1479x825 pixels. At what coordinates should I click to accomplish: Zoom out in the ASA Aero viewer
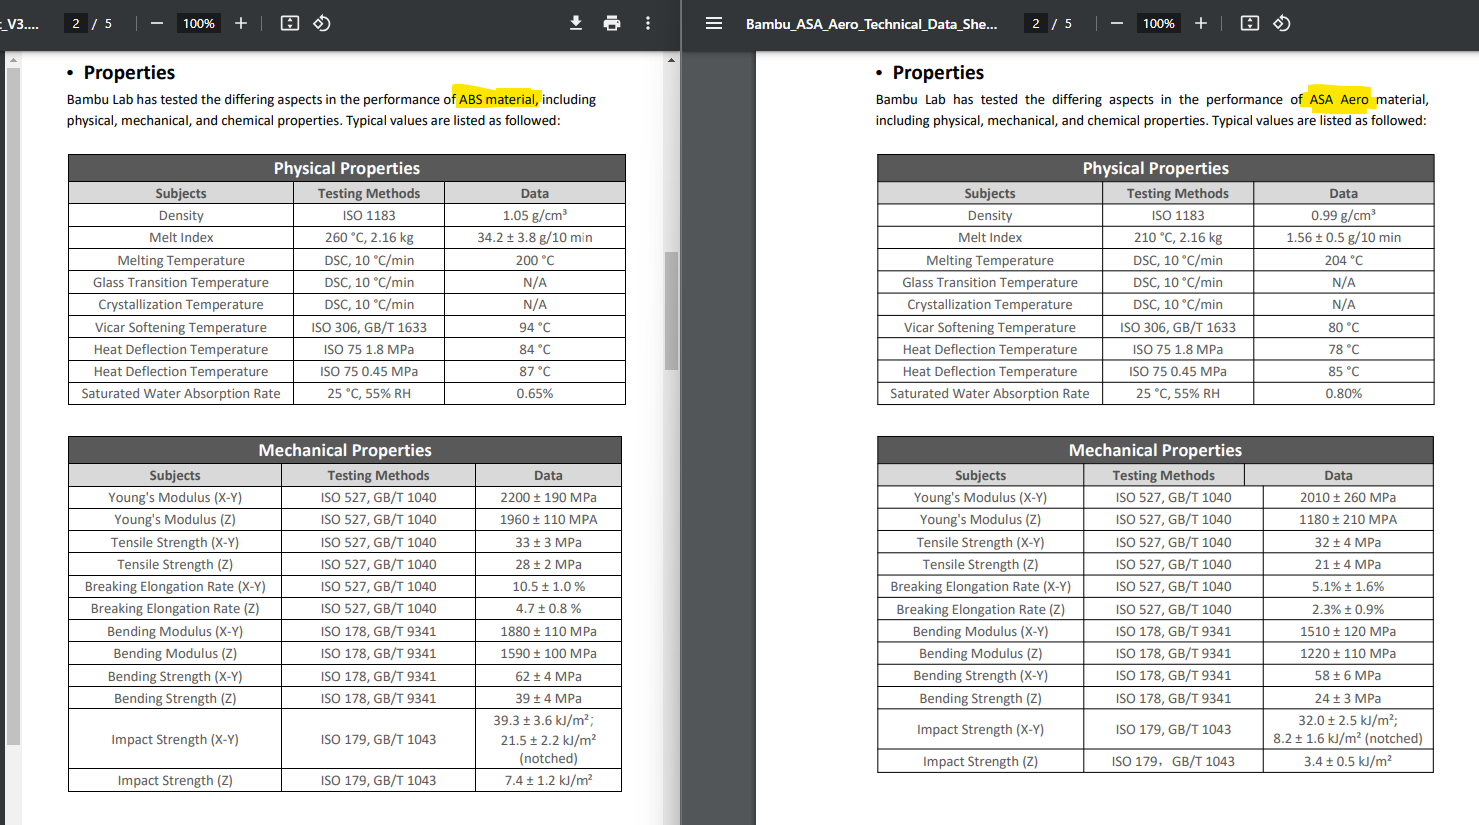(x=1117, y=23)
